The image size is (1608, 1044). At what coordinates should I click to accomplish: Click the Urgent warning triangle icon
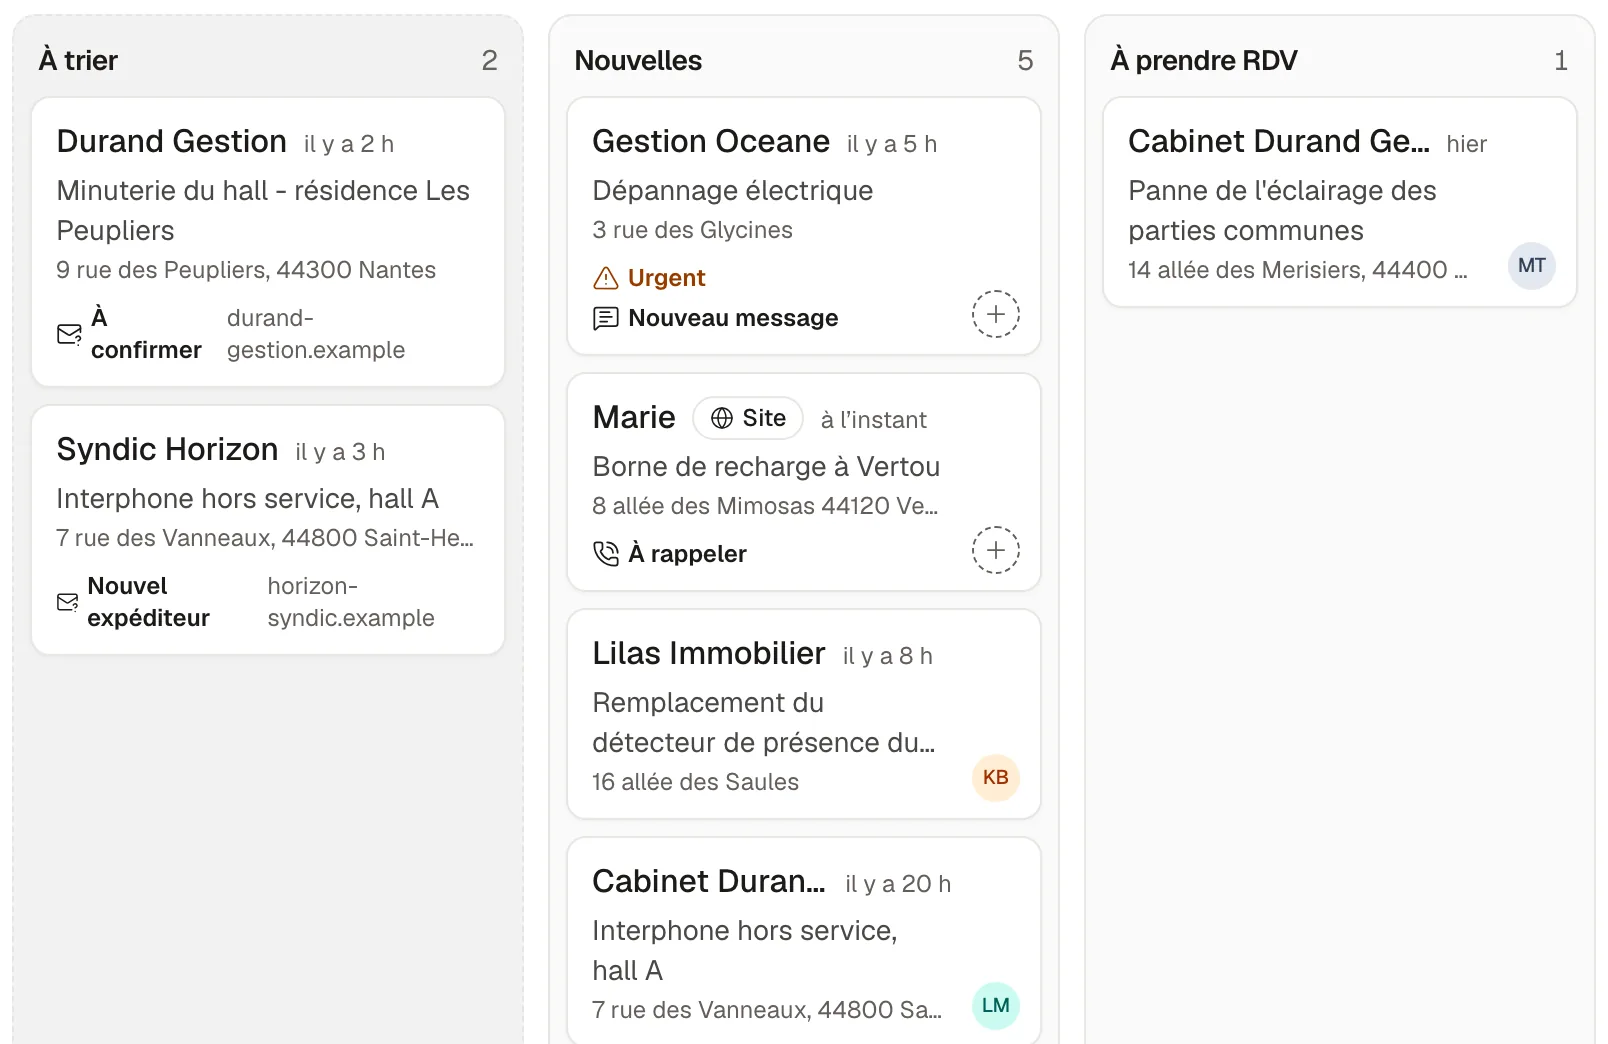tap(606, 278)
